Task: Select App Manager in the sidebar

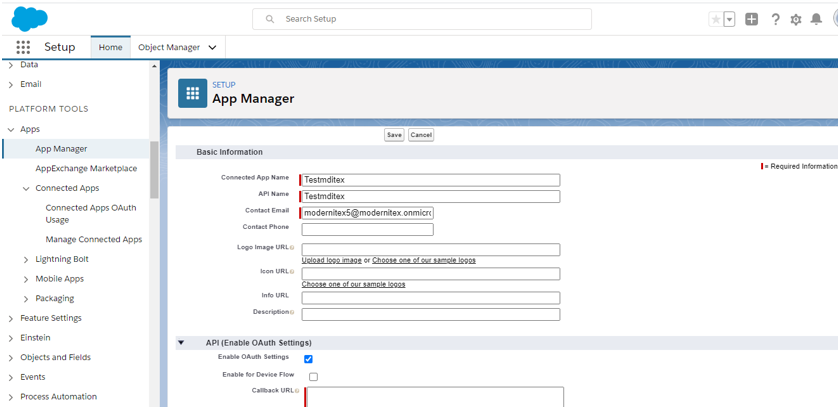Action: pos(76,149)
